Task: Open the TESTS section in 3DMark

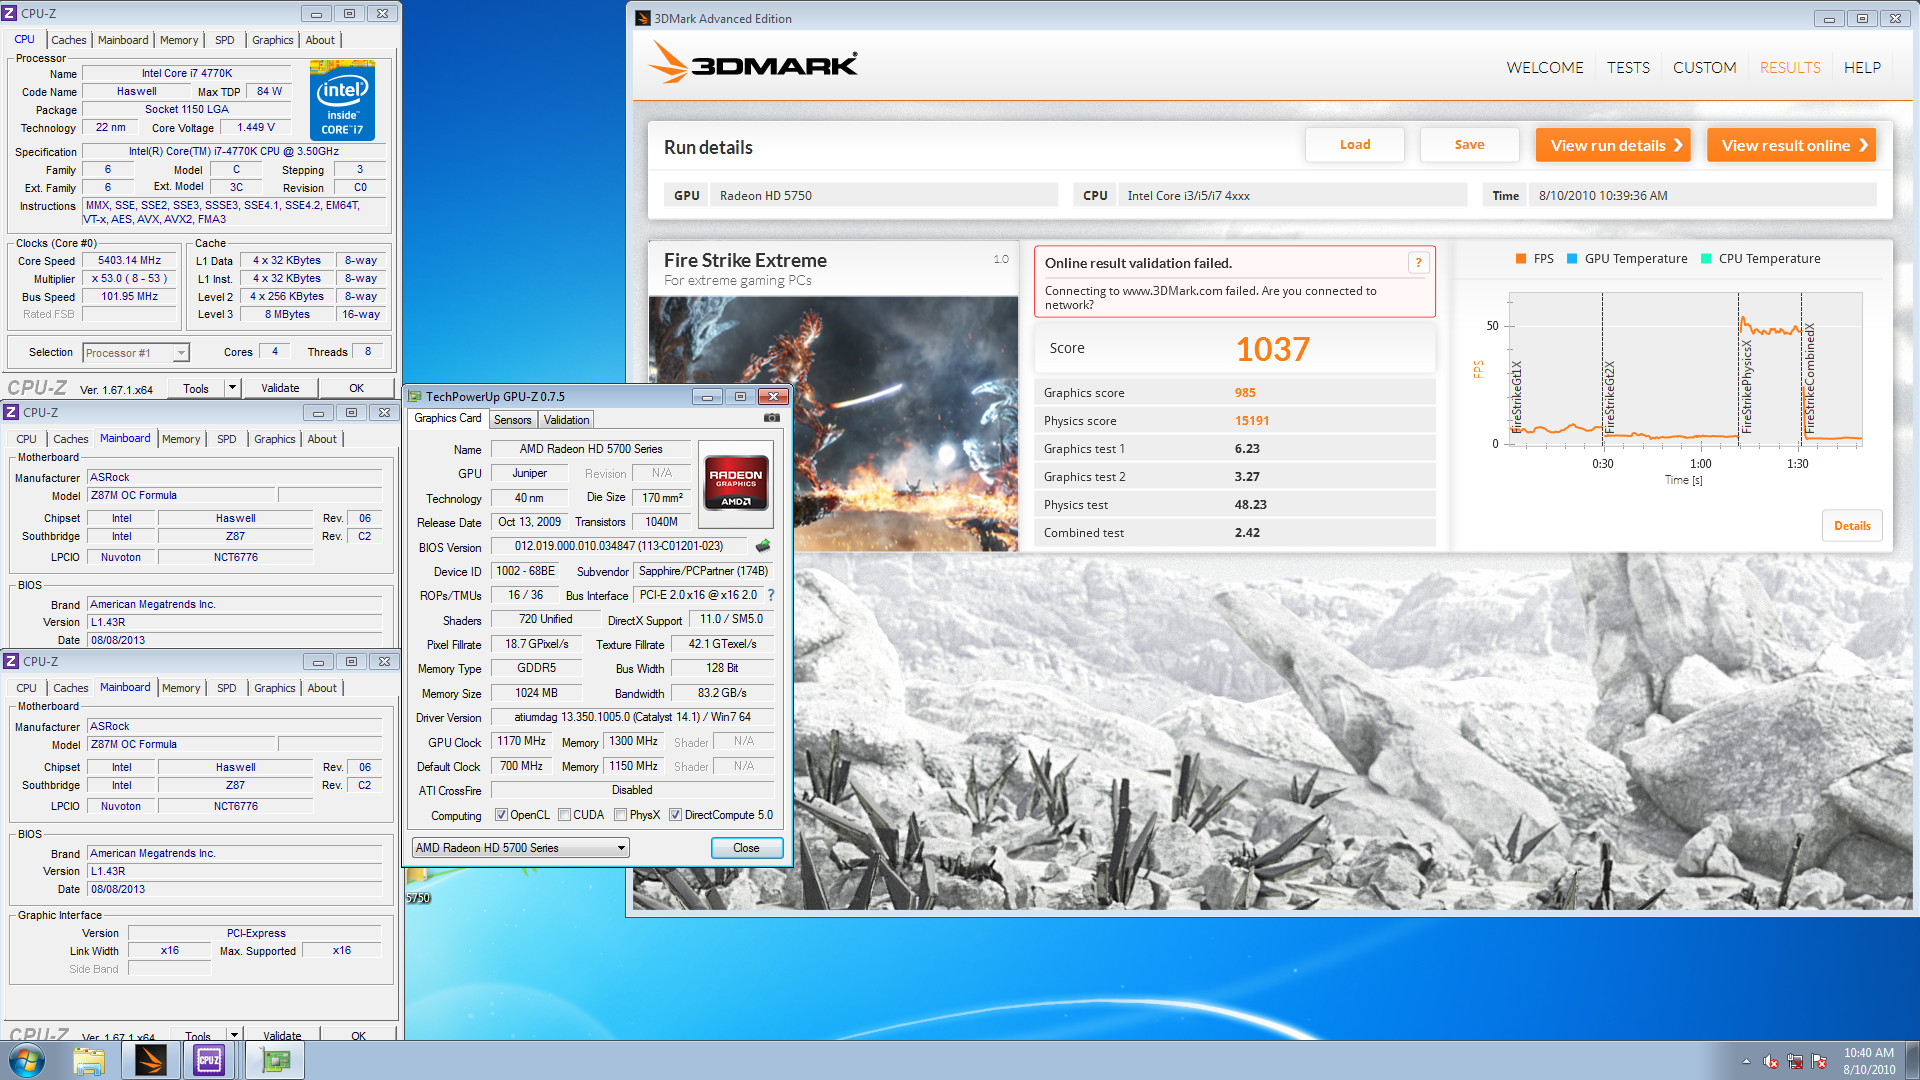Action: 1628,67
